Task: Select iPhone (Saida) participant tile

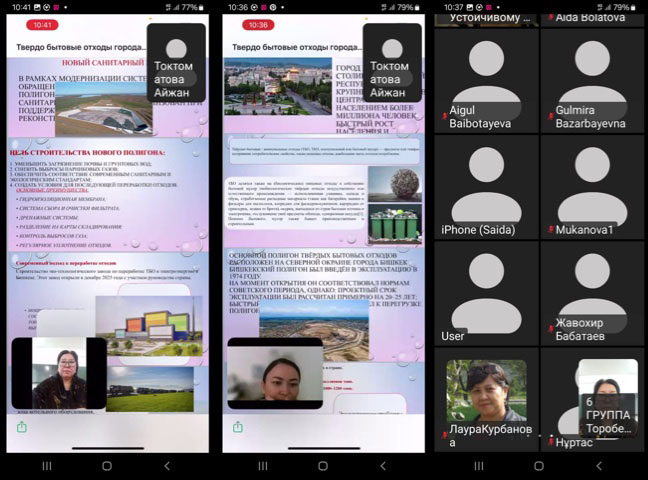Action: pyautogui.click(x=486, y=187)
